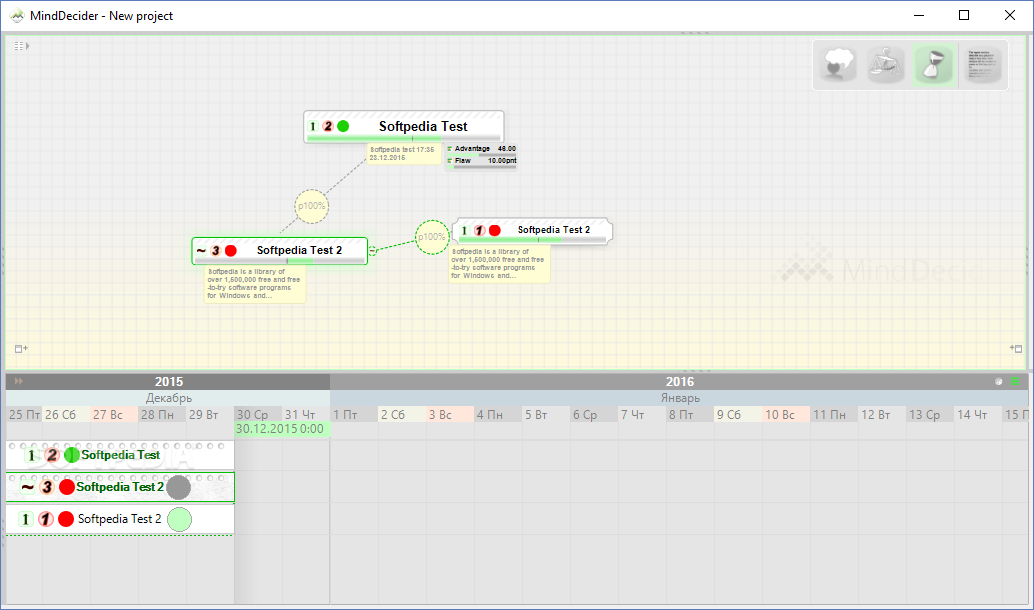This screenshot has width=1034, height=610.
Task: Click the green square icon at timeline header right
Action: [x=1016, y=381]
